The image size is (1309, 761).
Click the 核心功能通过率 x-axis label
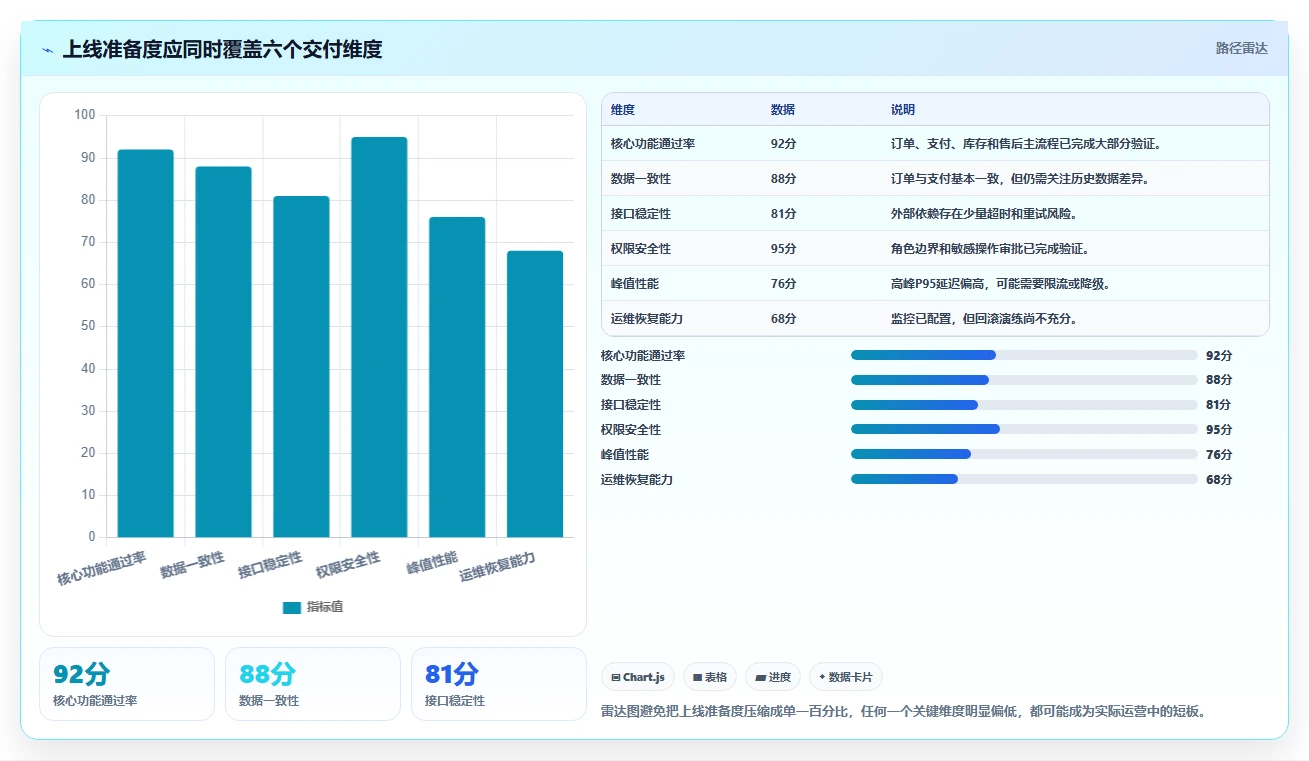(102, 569)
